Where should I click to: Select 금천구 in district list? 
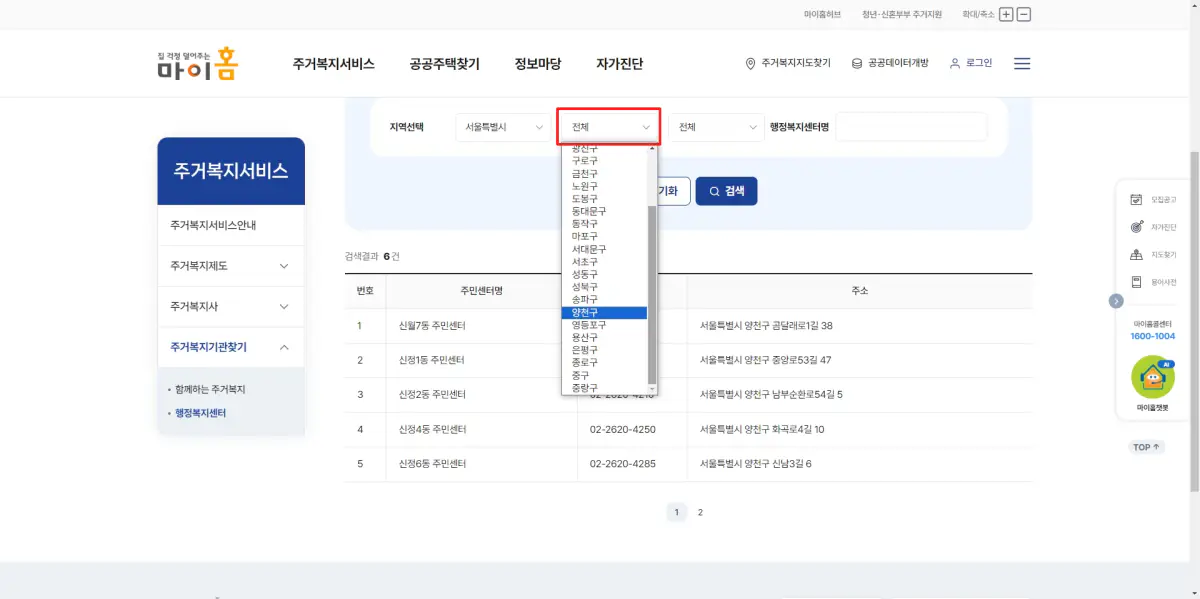[x=605, y=174]
